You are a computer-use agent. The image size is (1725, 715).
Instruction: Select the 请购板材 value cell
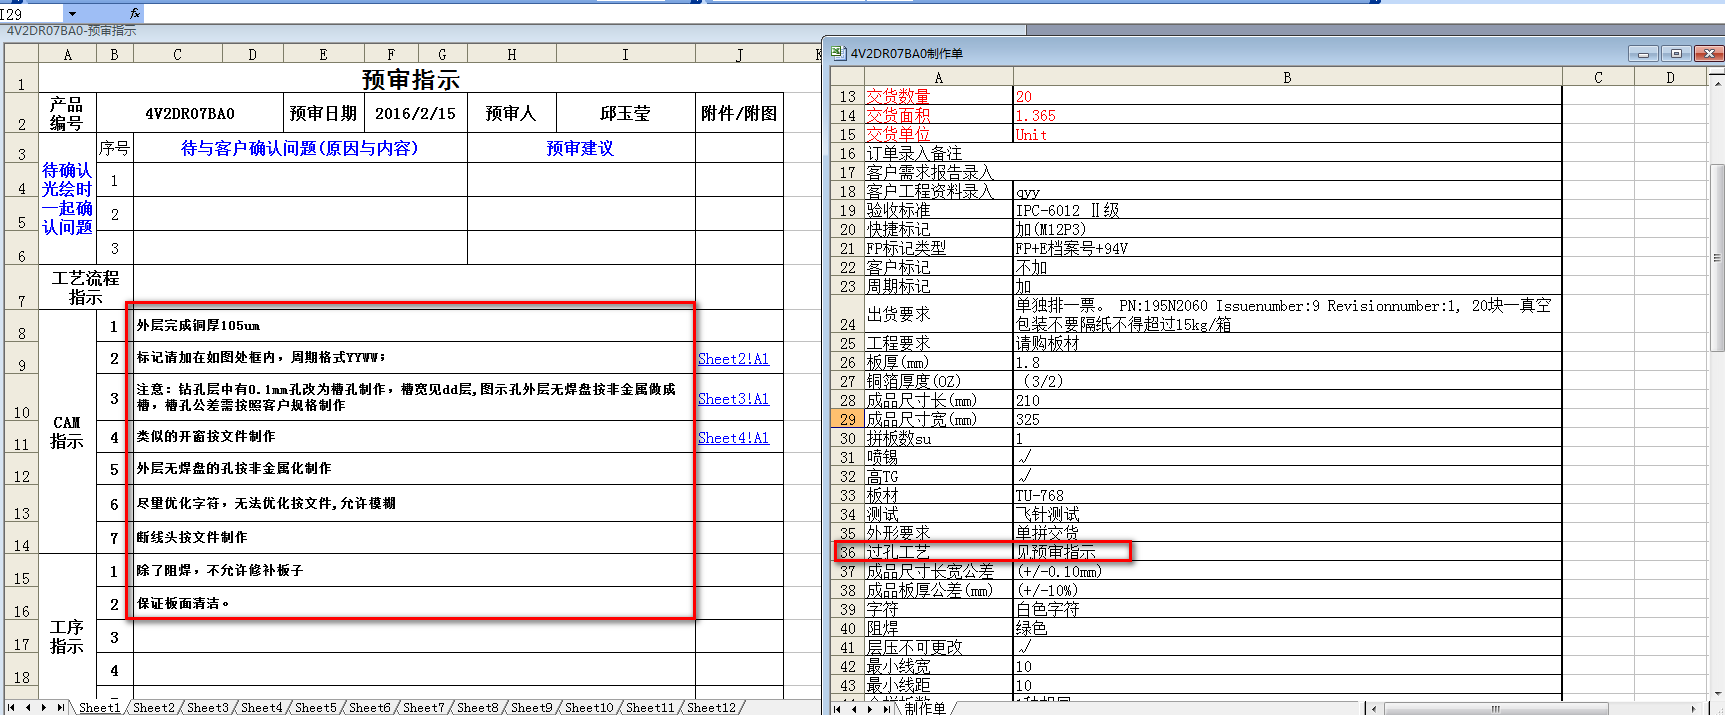coord(1287,343)
